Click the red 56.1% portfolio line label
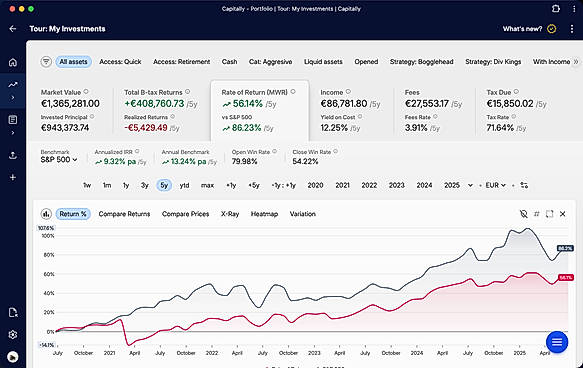The height and width of the screenshot is (368, 583). coord(566,278)
